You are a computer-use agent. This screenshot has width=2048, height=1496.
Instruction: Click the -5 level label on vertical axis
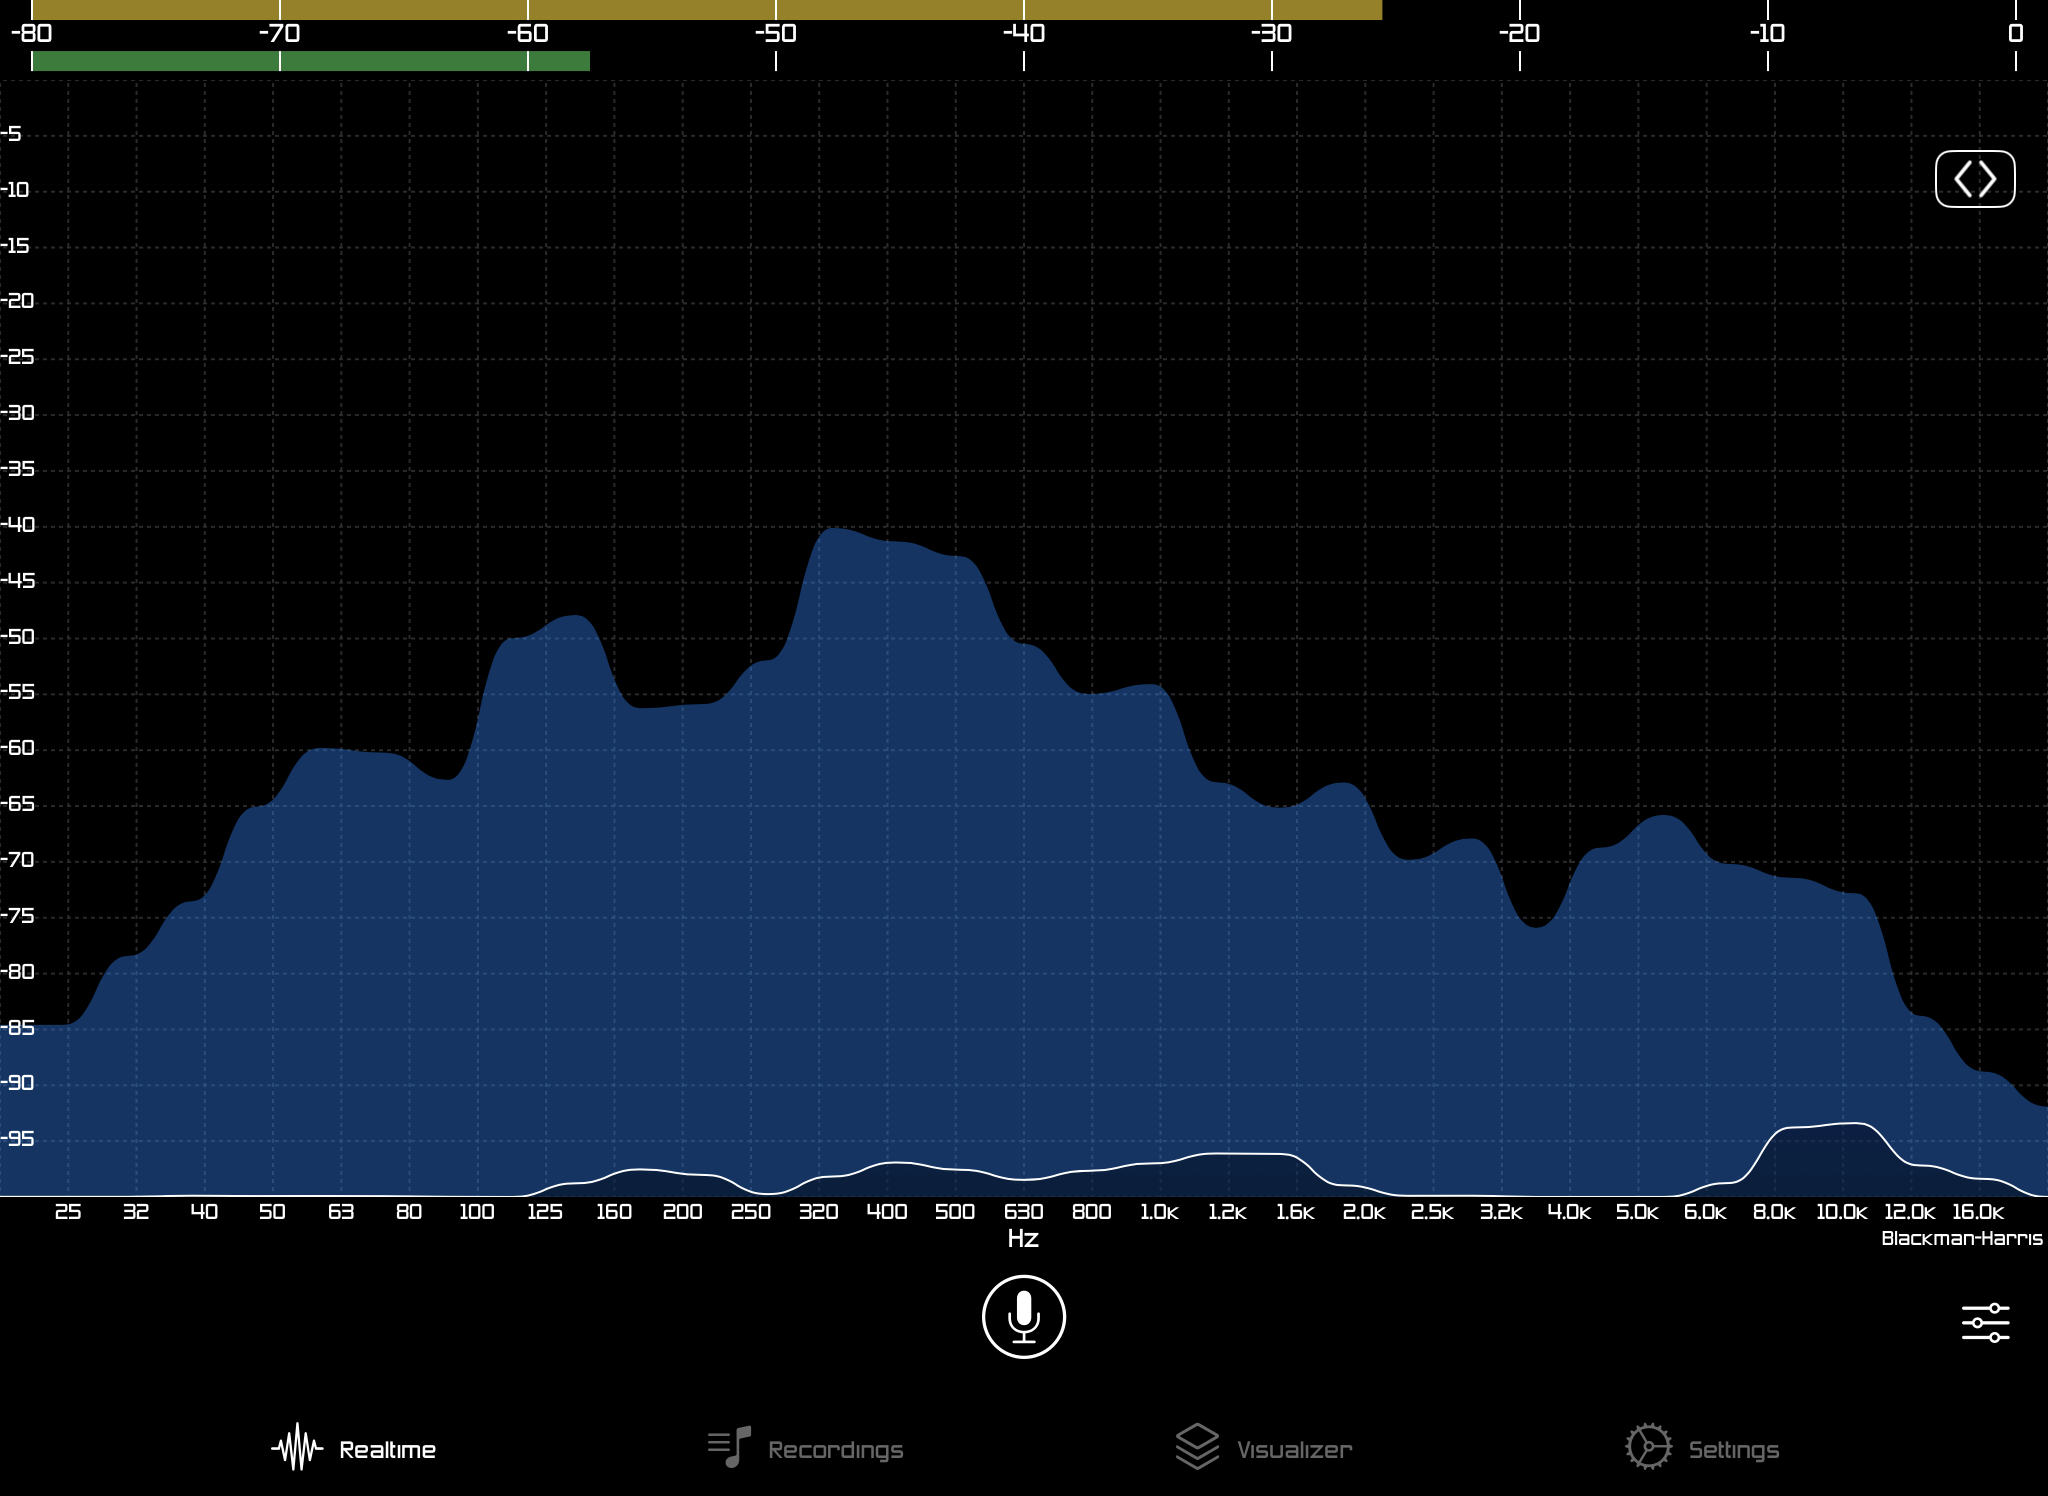[11, 134]
